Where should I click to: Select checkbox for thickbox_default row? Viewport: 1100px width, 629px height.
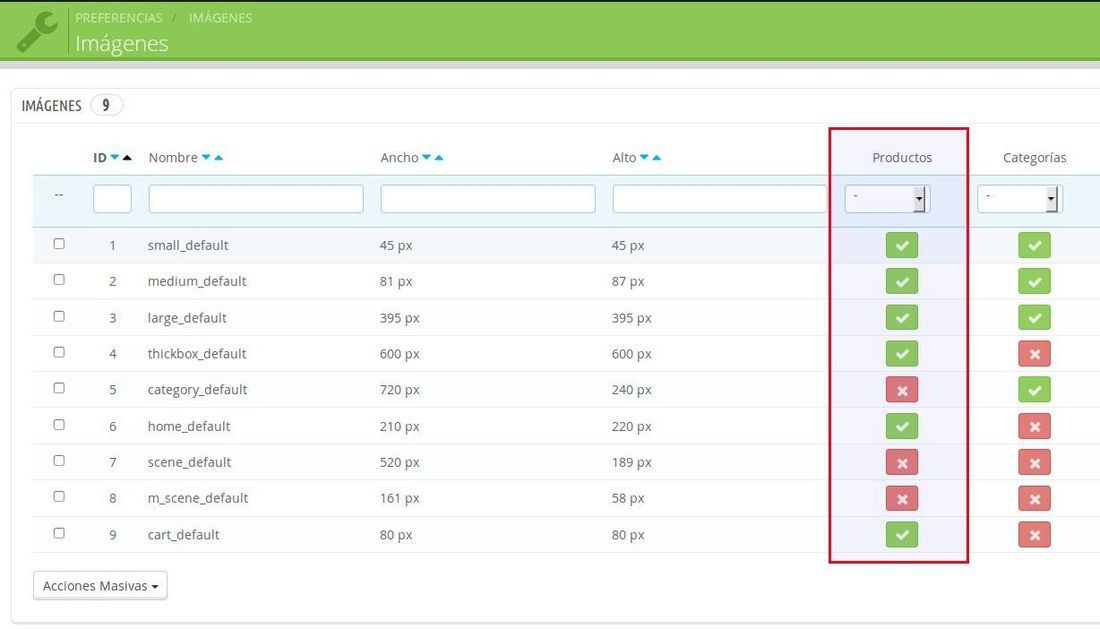pyautogui.click(x=59, y=352)
